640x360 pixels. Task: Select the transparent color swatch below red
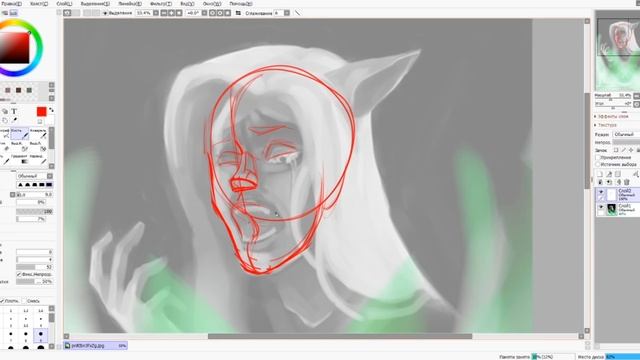40,121
